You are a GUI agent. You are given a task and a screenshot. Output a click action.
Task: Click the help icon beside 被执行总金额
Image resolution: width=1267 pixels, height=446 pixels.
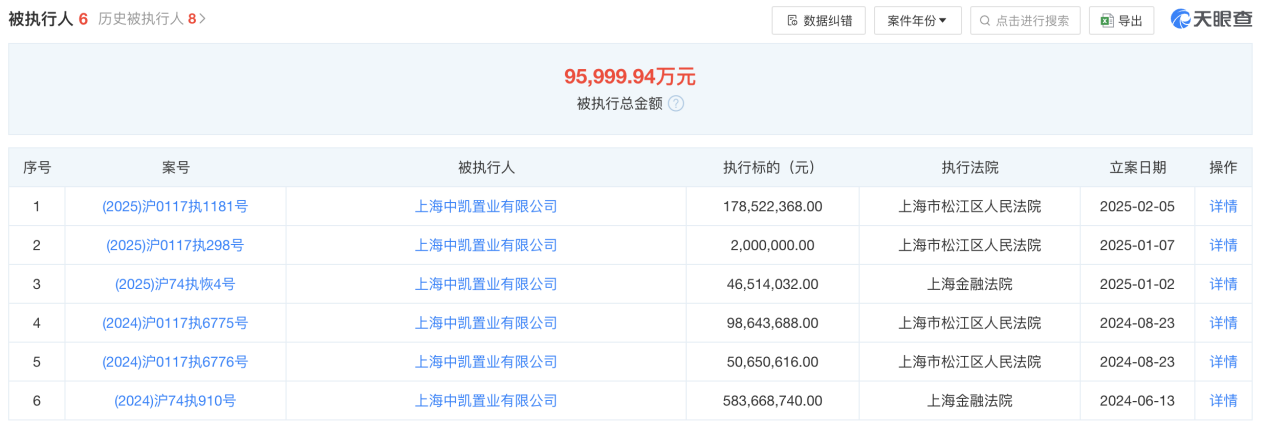676,103
